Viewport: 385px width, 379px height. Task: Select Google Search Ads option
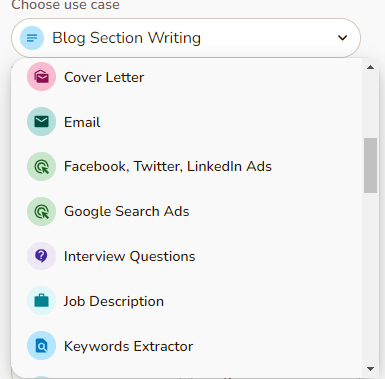[187, 212]
